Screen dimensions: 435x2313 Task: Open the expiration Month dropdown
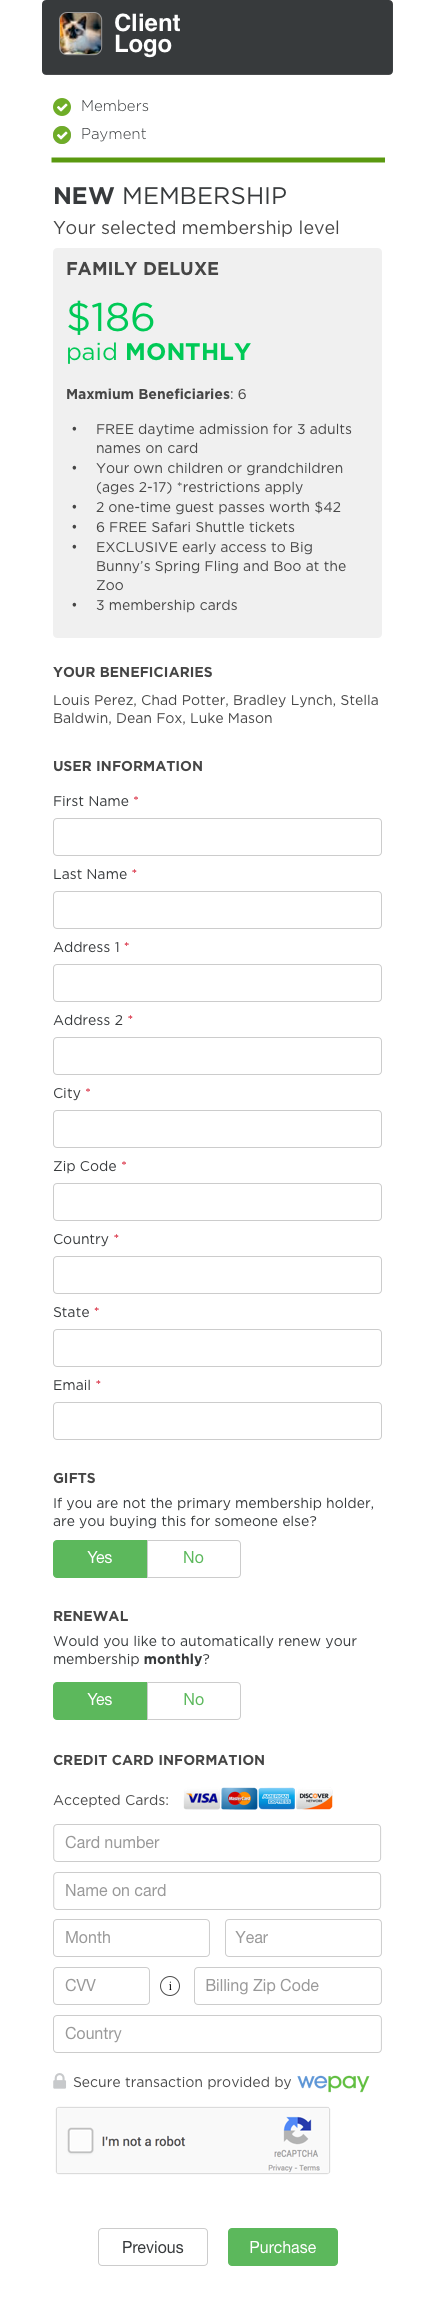(131, 1938)
